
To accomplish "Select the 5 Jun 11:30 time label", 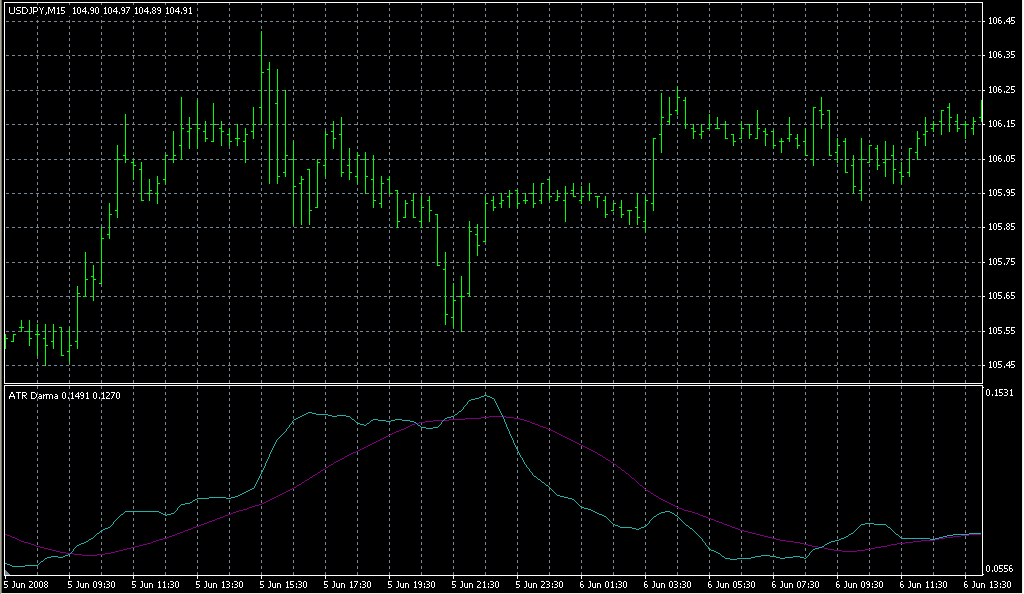I will (156, 584).
